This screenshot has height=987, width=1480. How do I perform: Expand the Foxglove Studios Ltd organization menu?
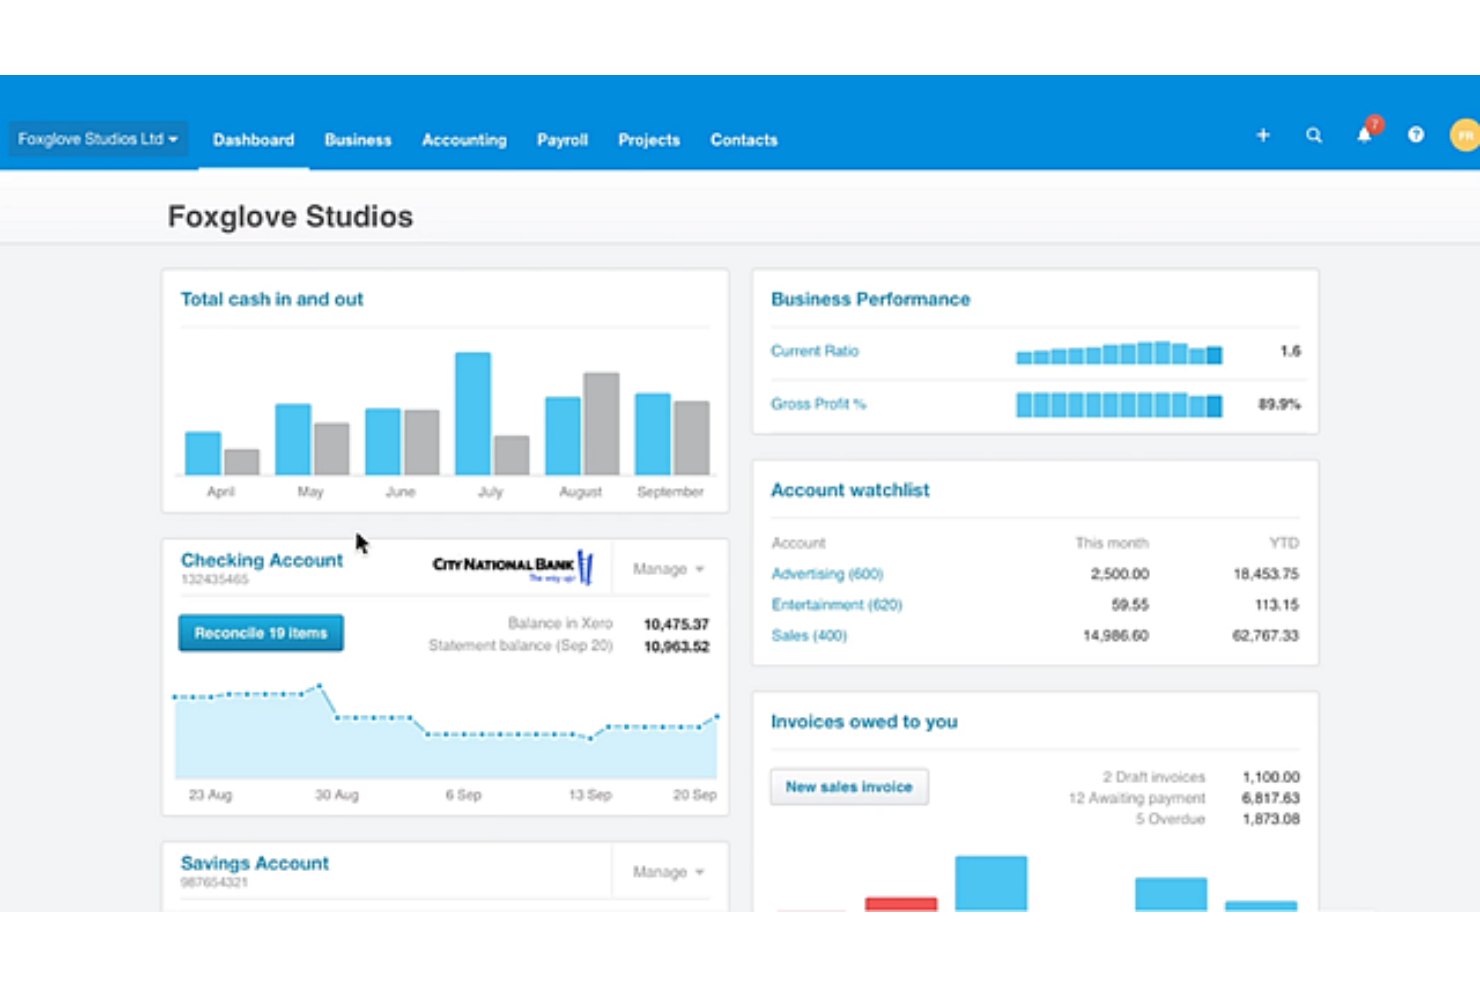97,139
